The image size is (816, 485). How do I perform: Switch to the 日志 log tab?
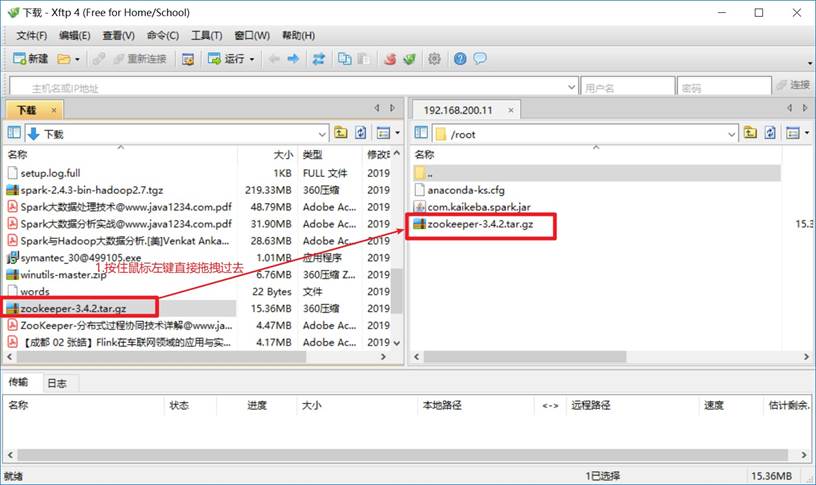click(x=57, y=384)
